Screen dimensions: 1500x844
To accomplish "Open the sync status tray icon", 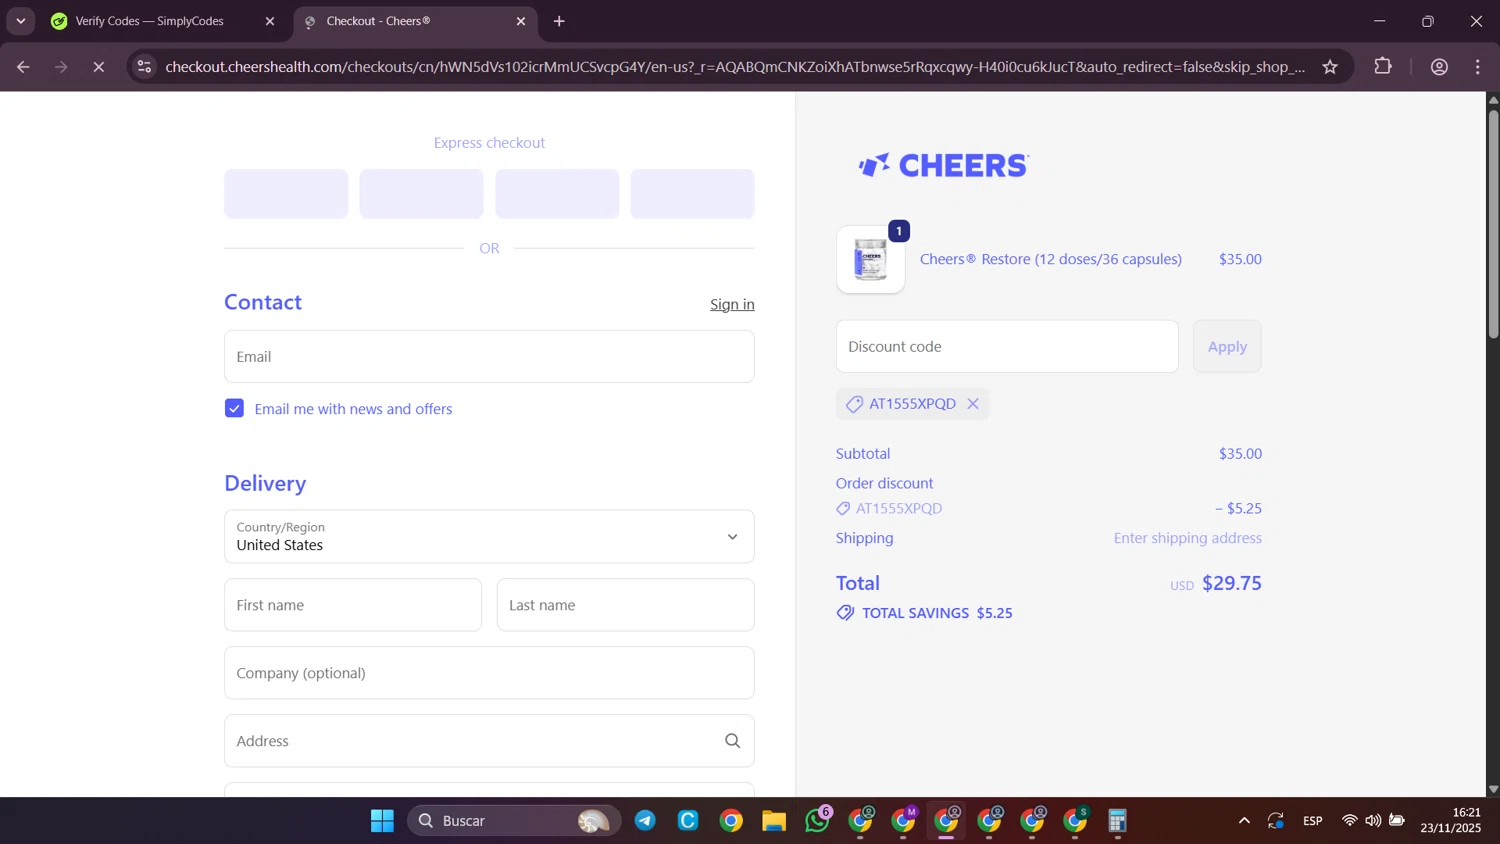I will click(x=1276, y=821).
